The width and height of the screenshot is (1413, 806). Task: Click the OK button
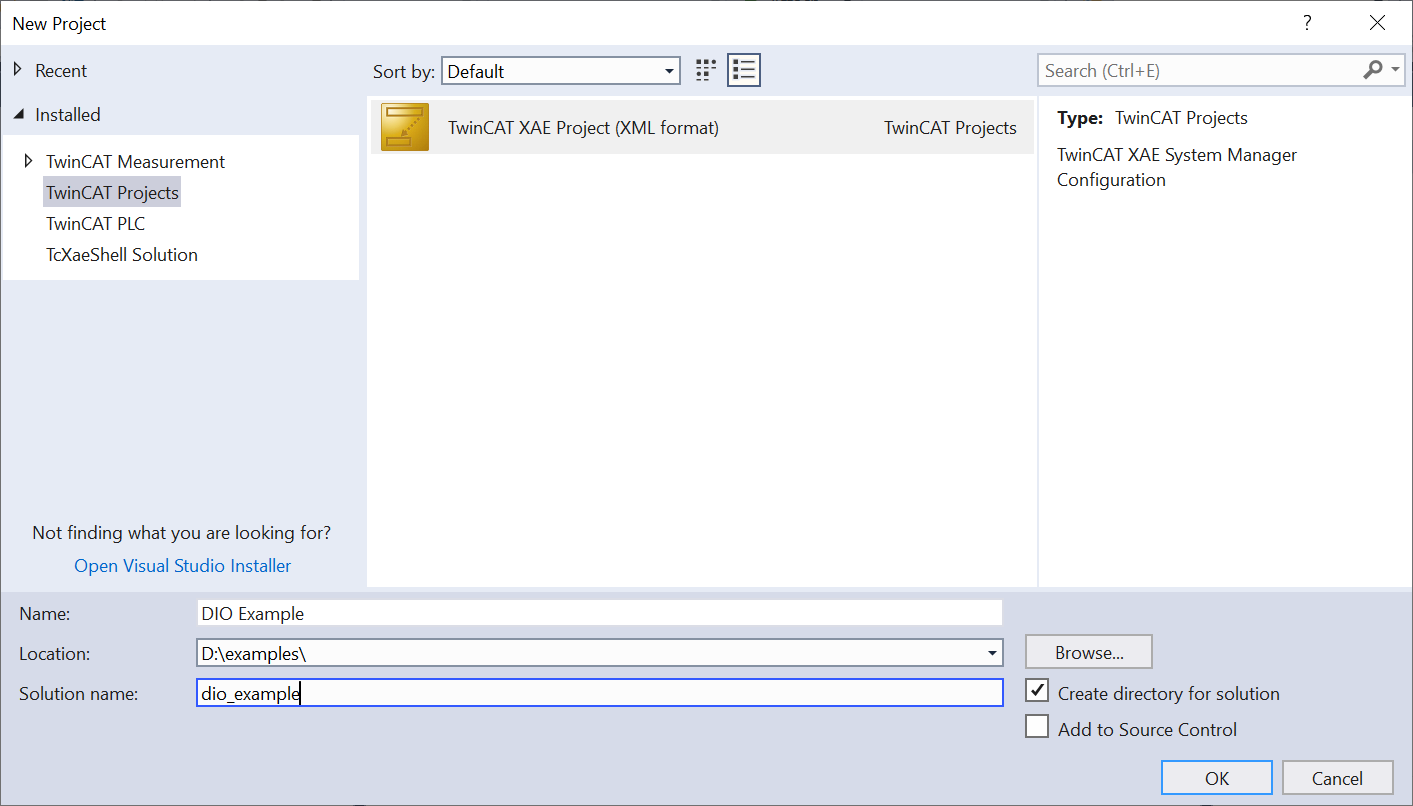tap(1217, 778)
